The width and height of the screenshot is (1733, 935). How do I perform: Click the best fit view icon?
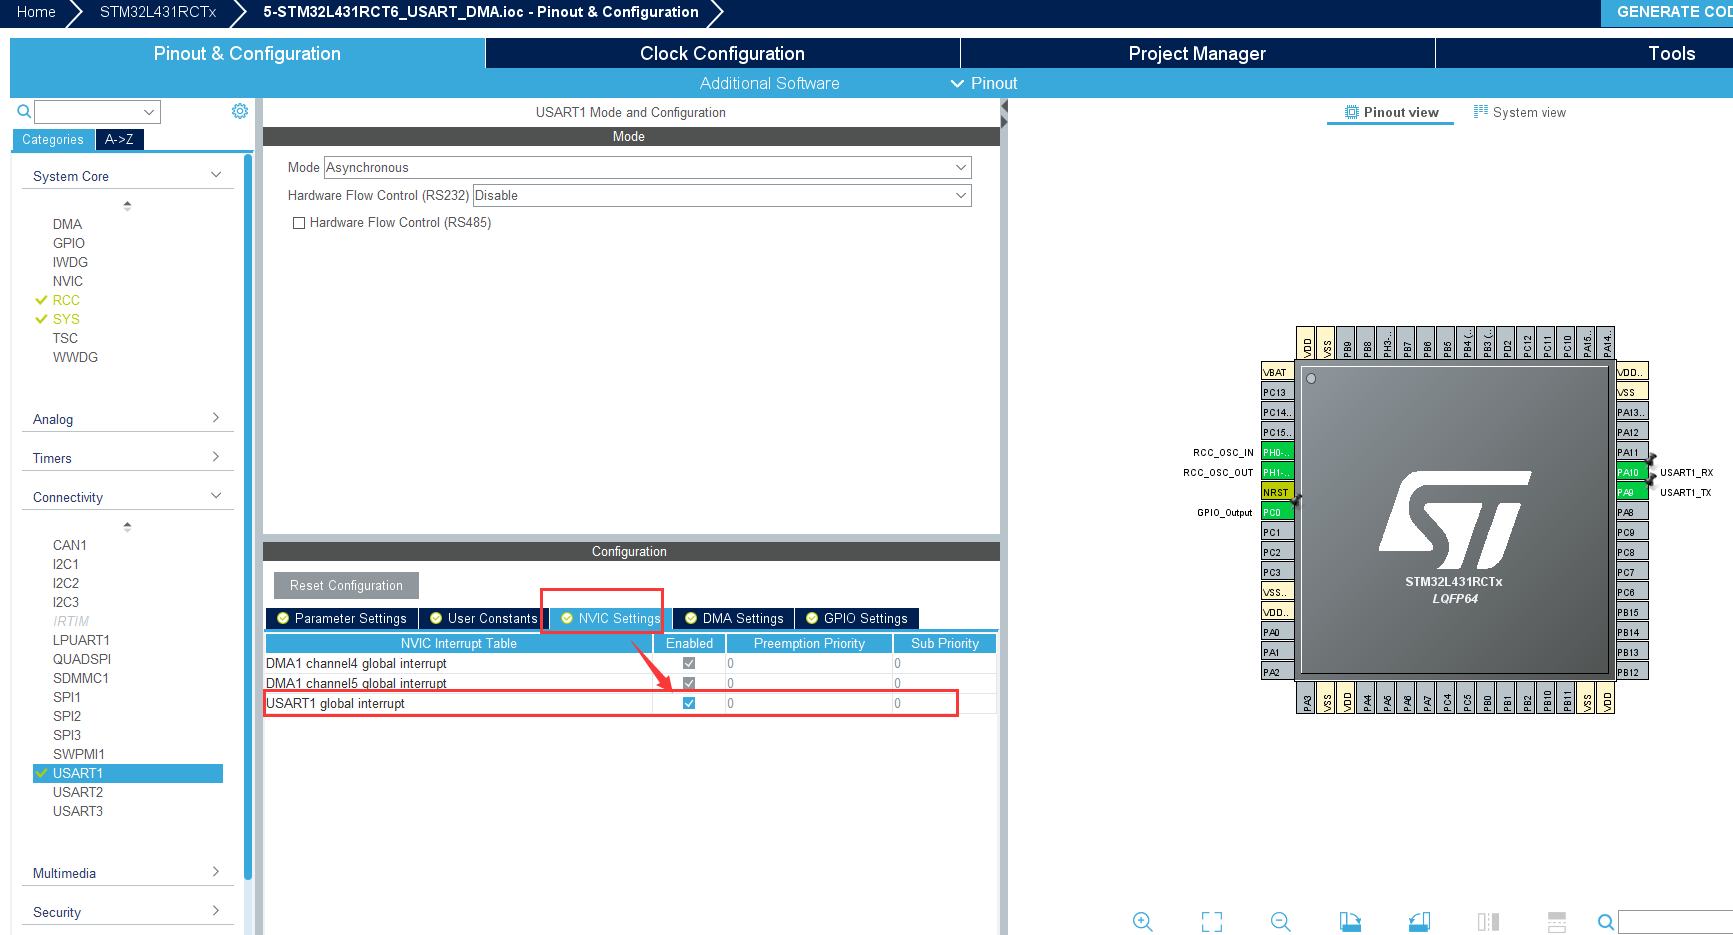pos(1211,921)
